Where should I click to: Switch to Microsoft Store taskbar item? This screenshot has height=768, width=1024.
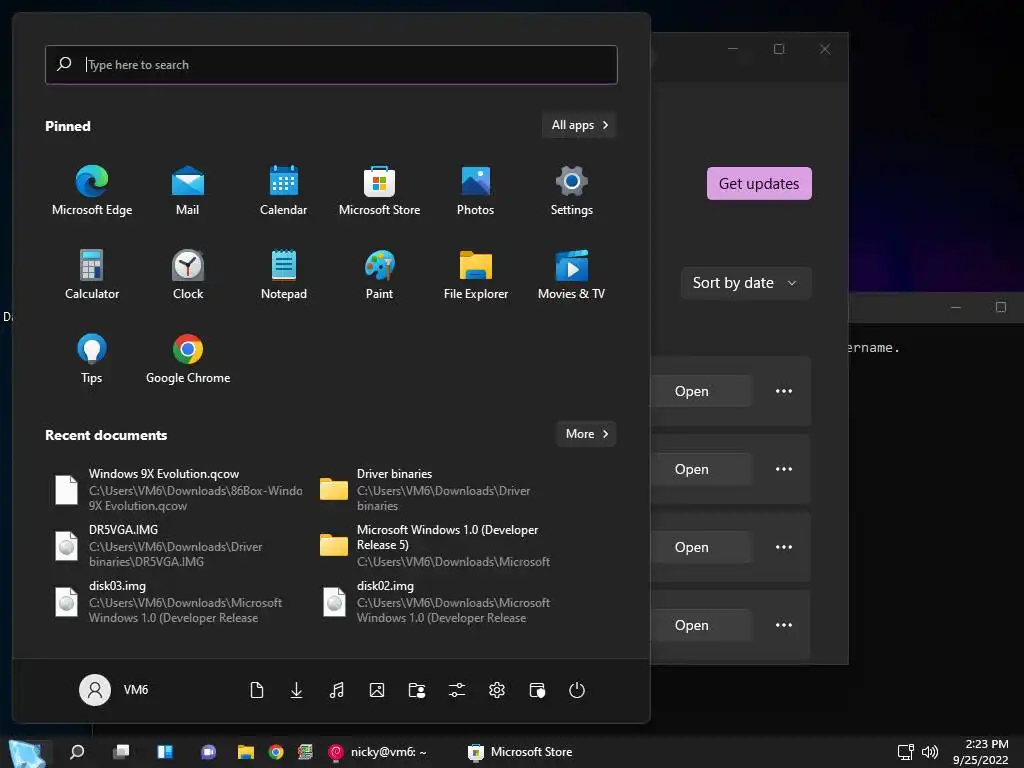click(x=520, y=752)
